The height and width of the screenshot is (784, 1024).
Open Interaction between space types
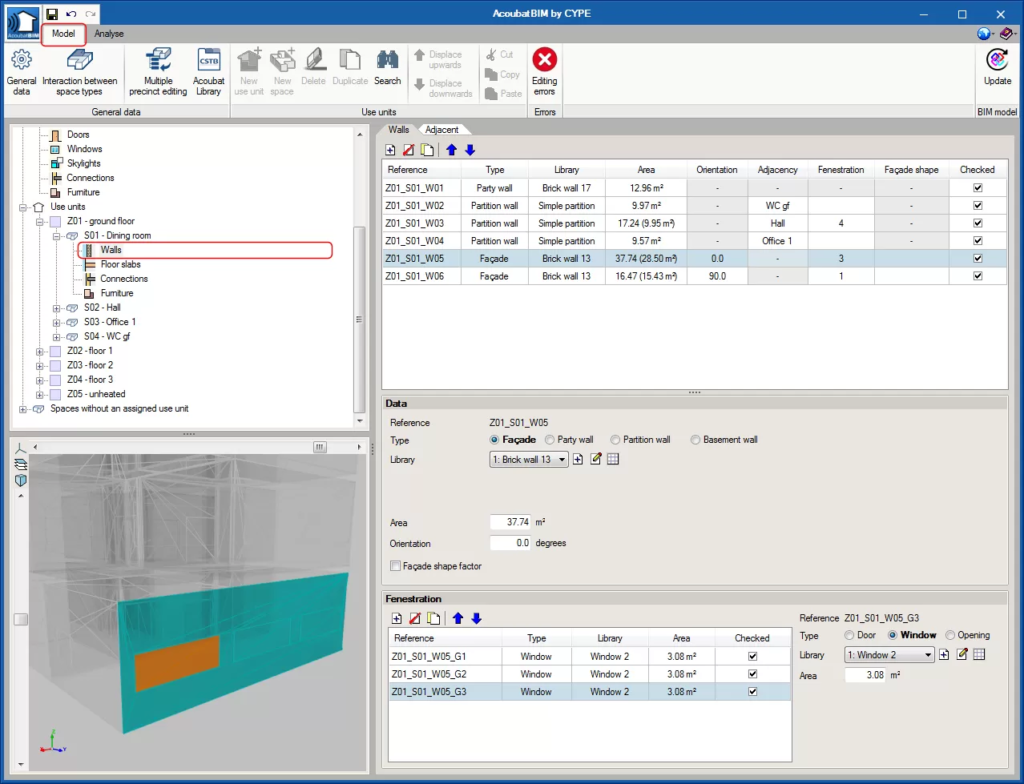pyautogui.click(x=79, y=70)
